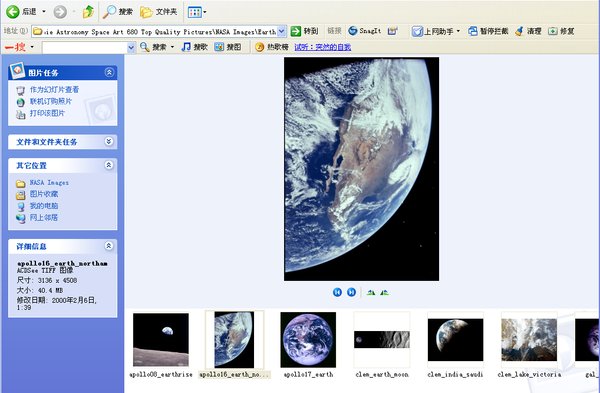Select the clem_earth_moon thumbnail
Viewport: 600px width, 393px height.
pos(382,340)
